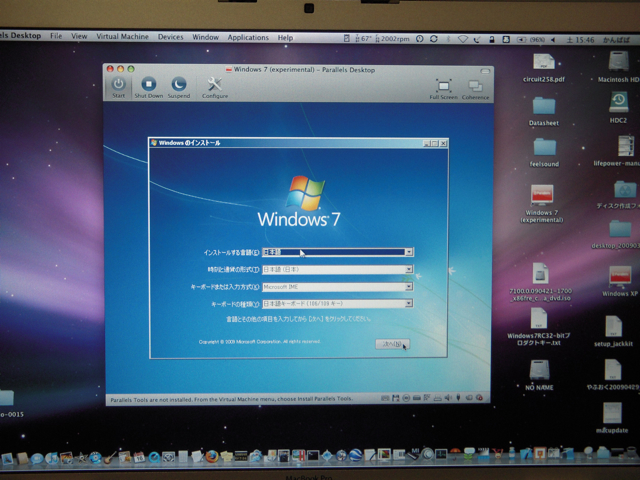Viewport: 640px width, 480px height.
Task: Click the lock icon in menu bar
Action: click(x=492, y=40)
